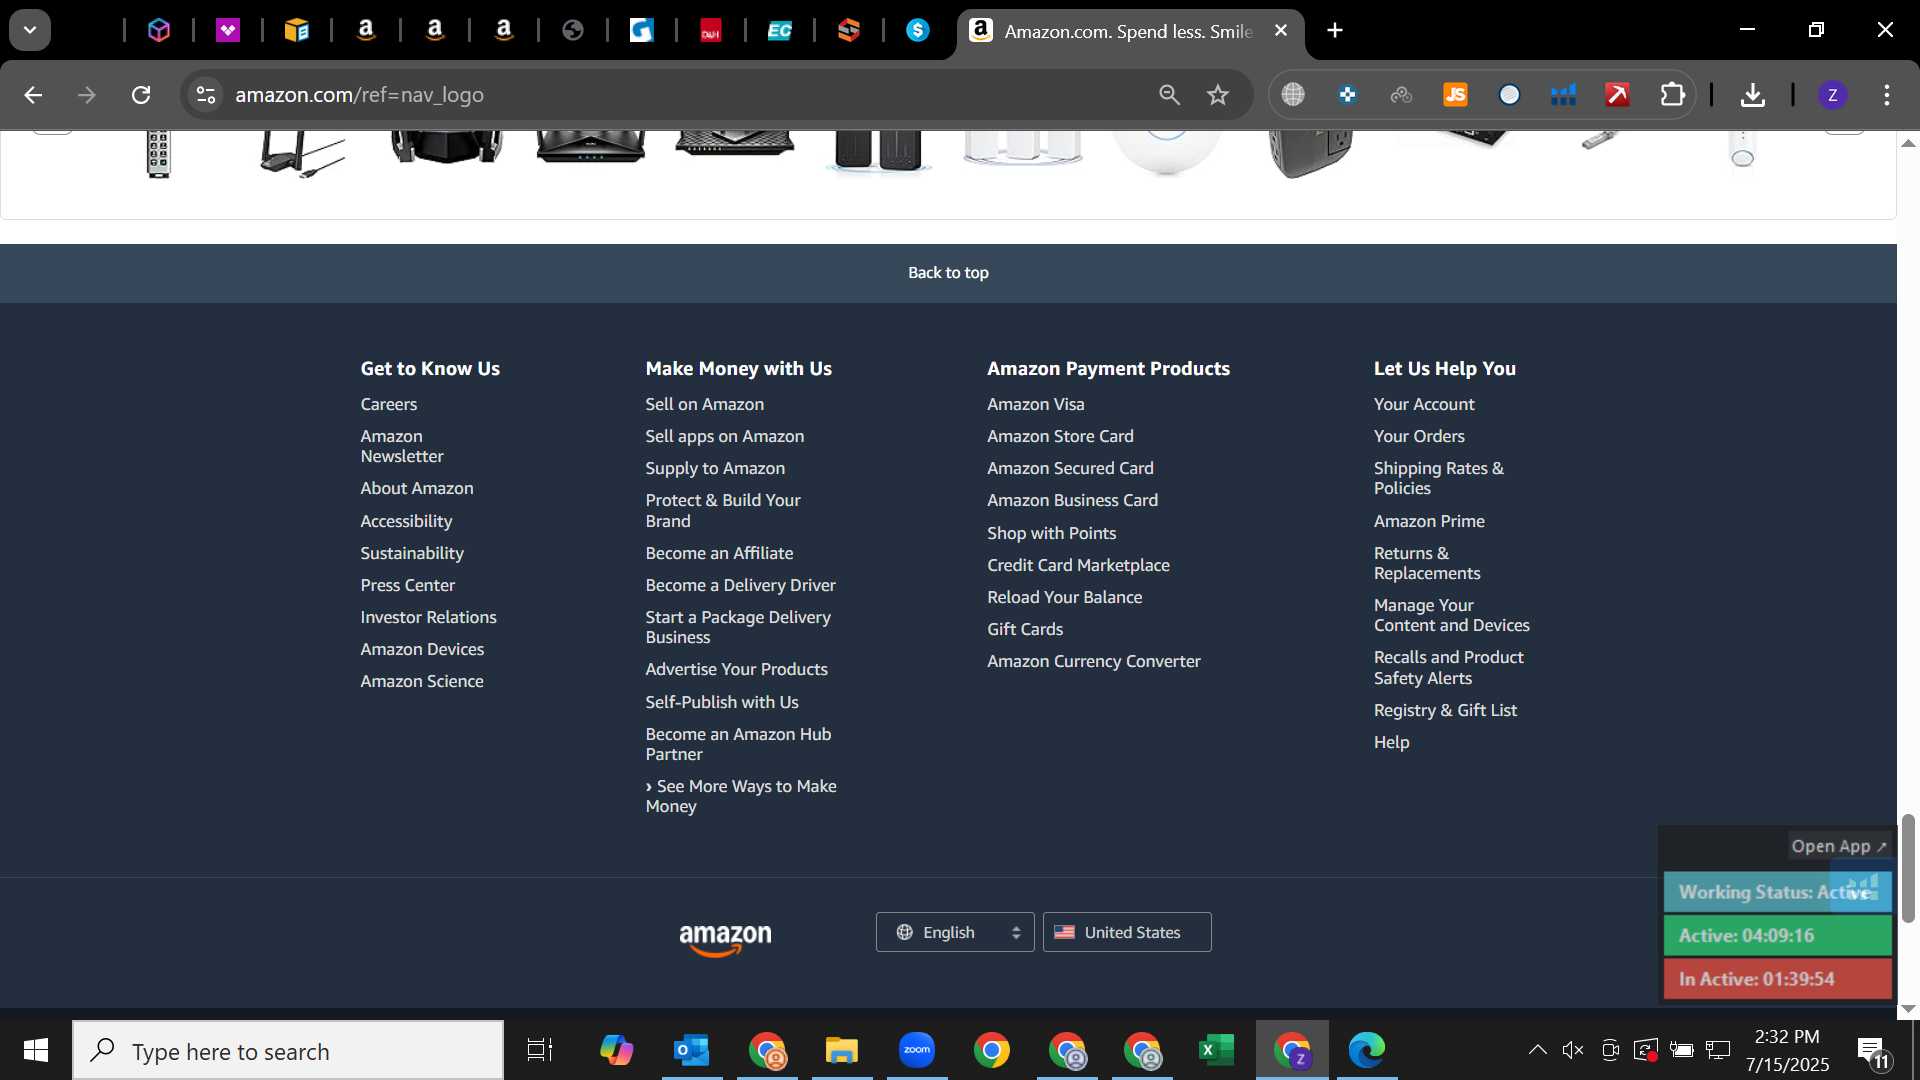This screenshot has height=1080, width=1920.
Task: Open the notification center icon
Action: [1873, 1052]
